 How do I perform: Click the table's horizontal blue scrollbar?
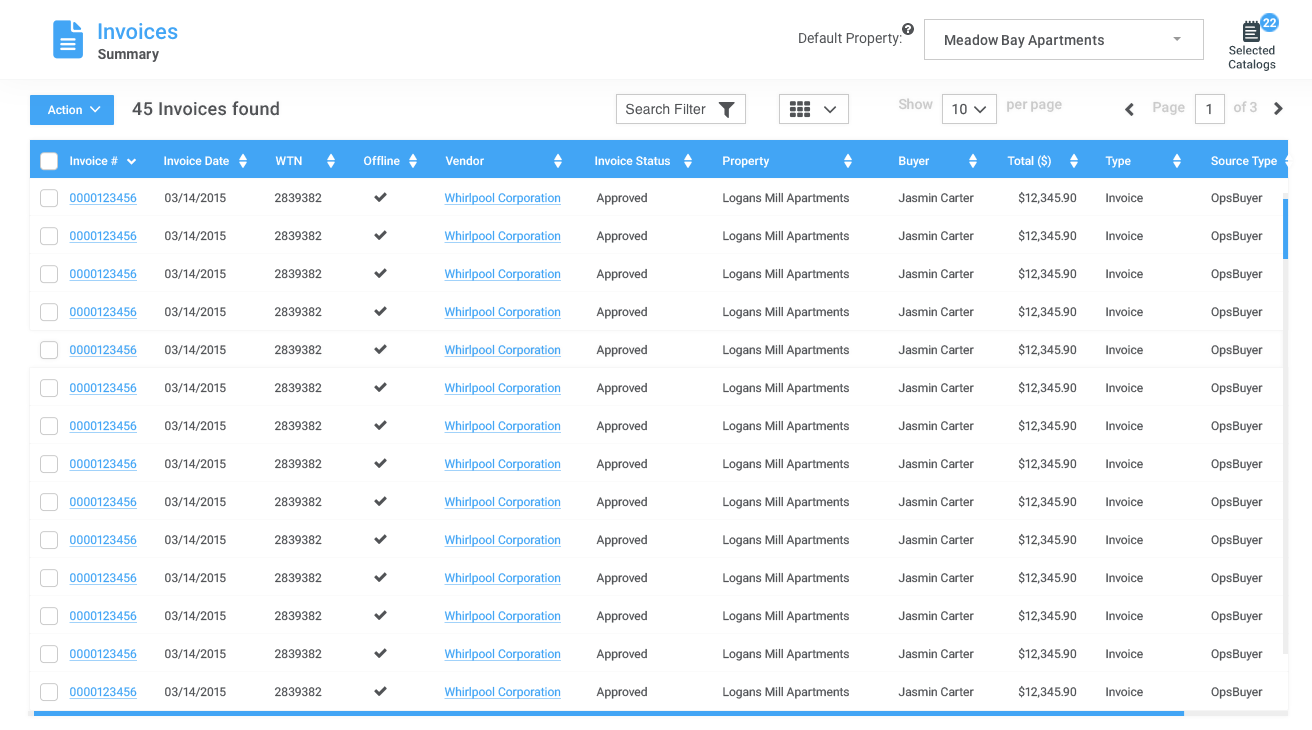pos(609,713)
